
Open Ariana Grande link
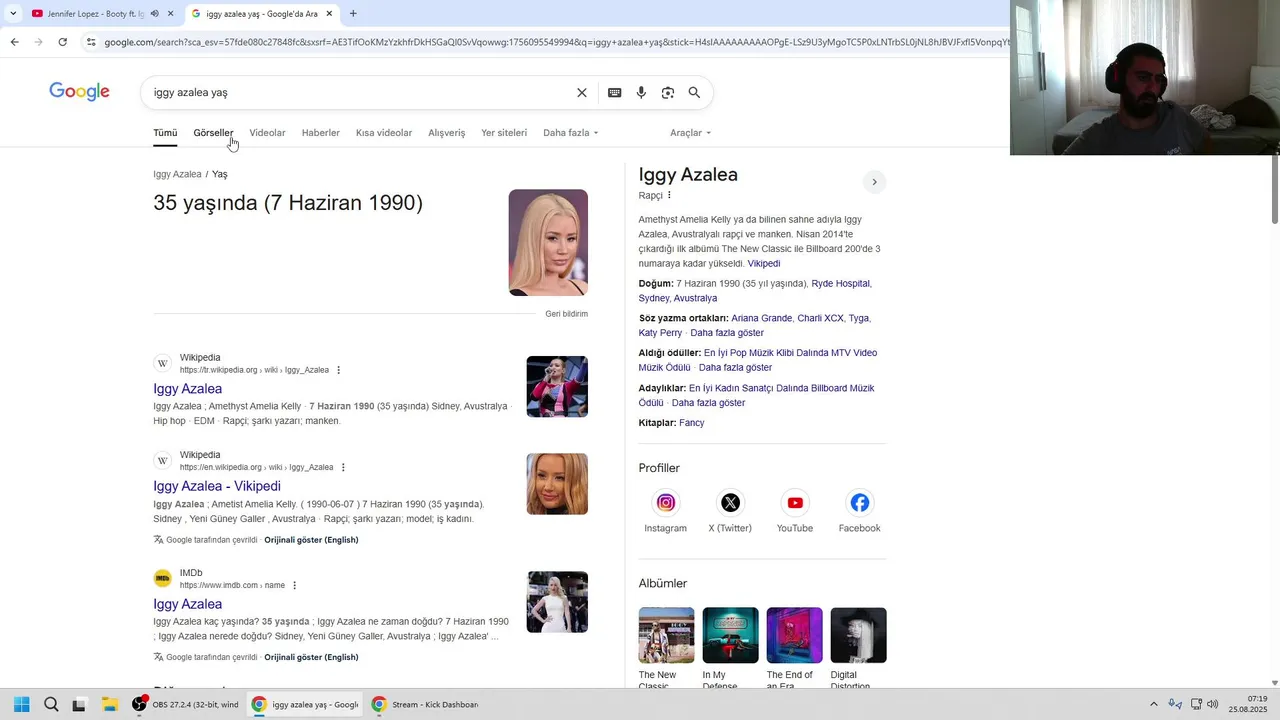762,318
